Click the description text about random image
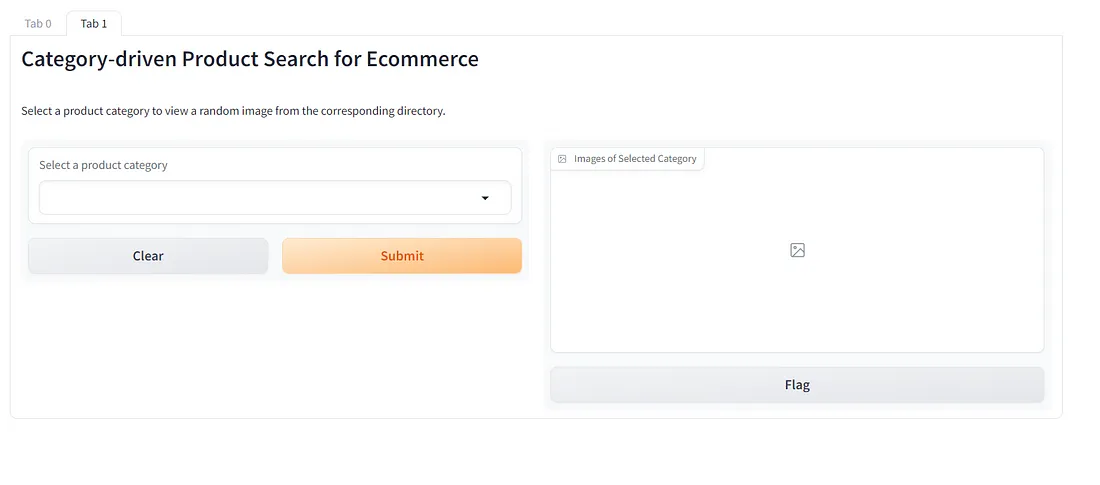 coord(233,111)
